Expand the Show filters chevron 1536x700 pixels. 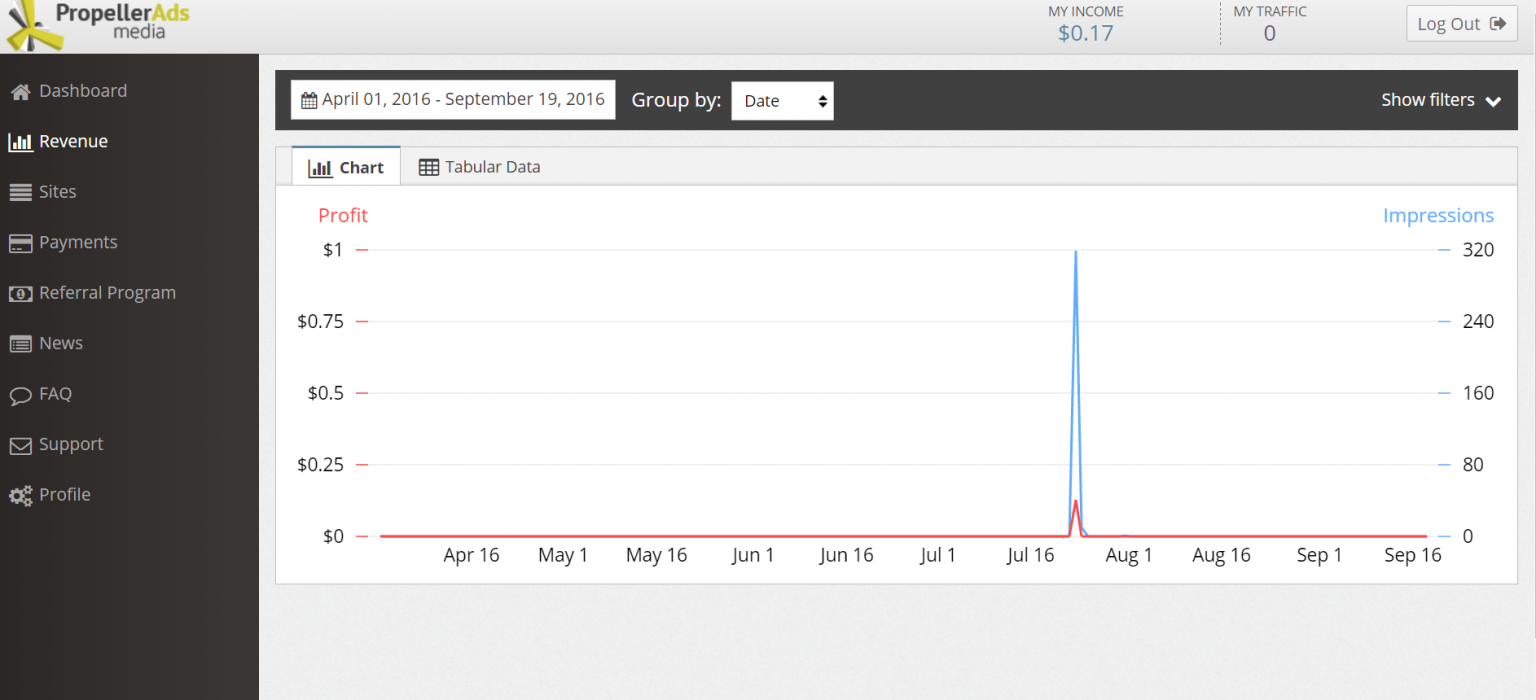pyautogui.click(x=1493, y=101)
